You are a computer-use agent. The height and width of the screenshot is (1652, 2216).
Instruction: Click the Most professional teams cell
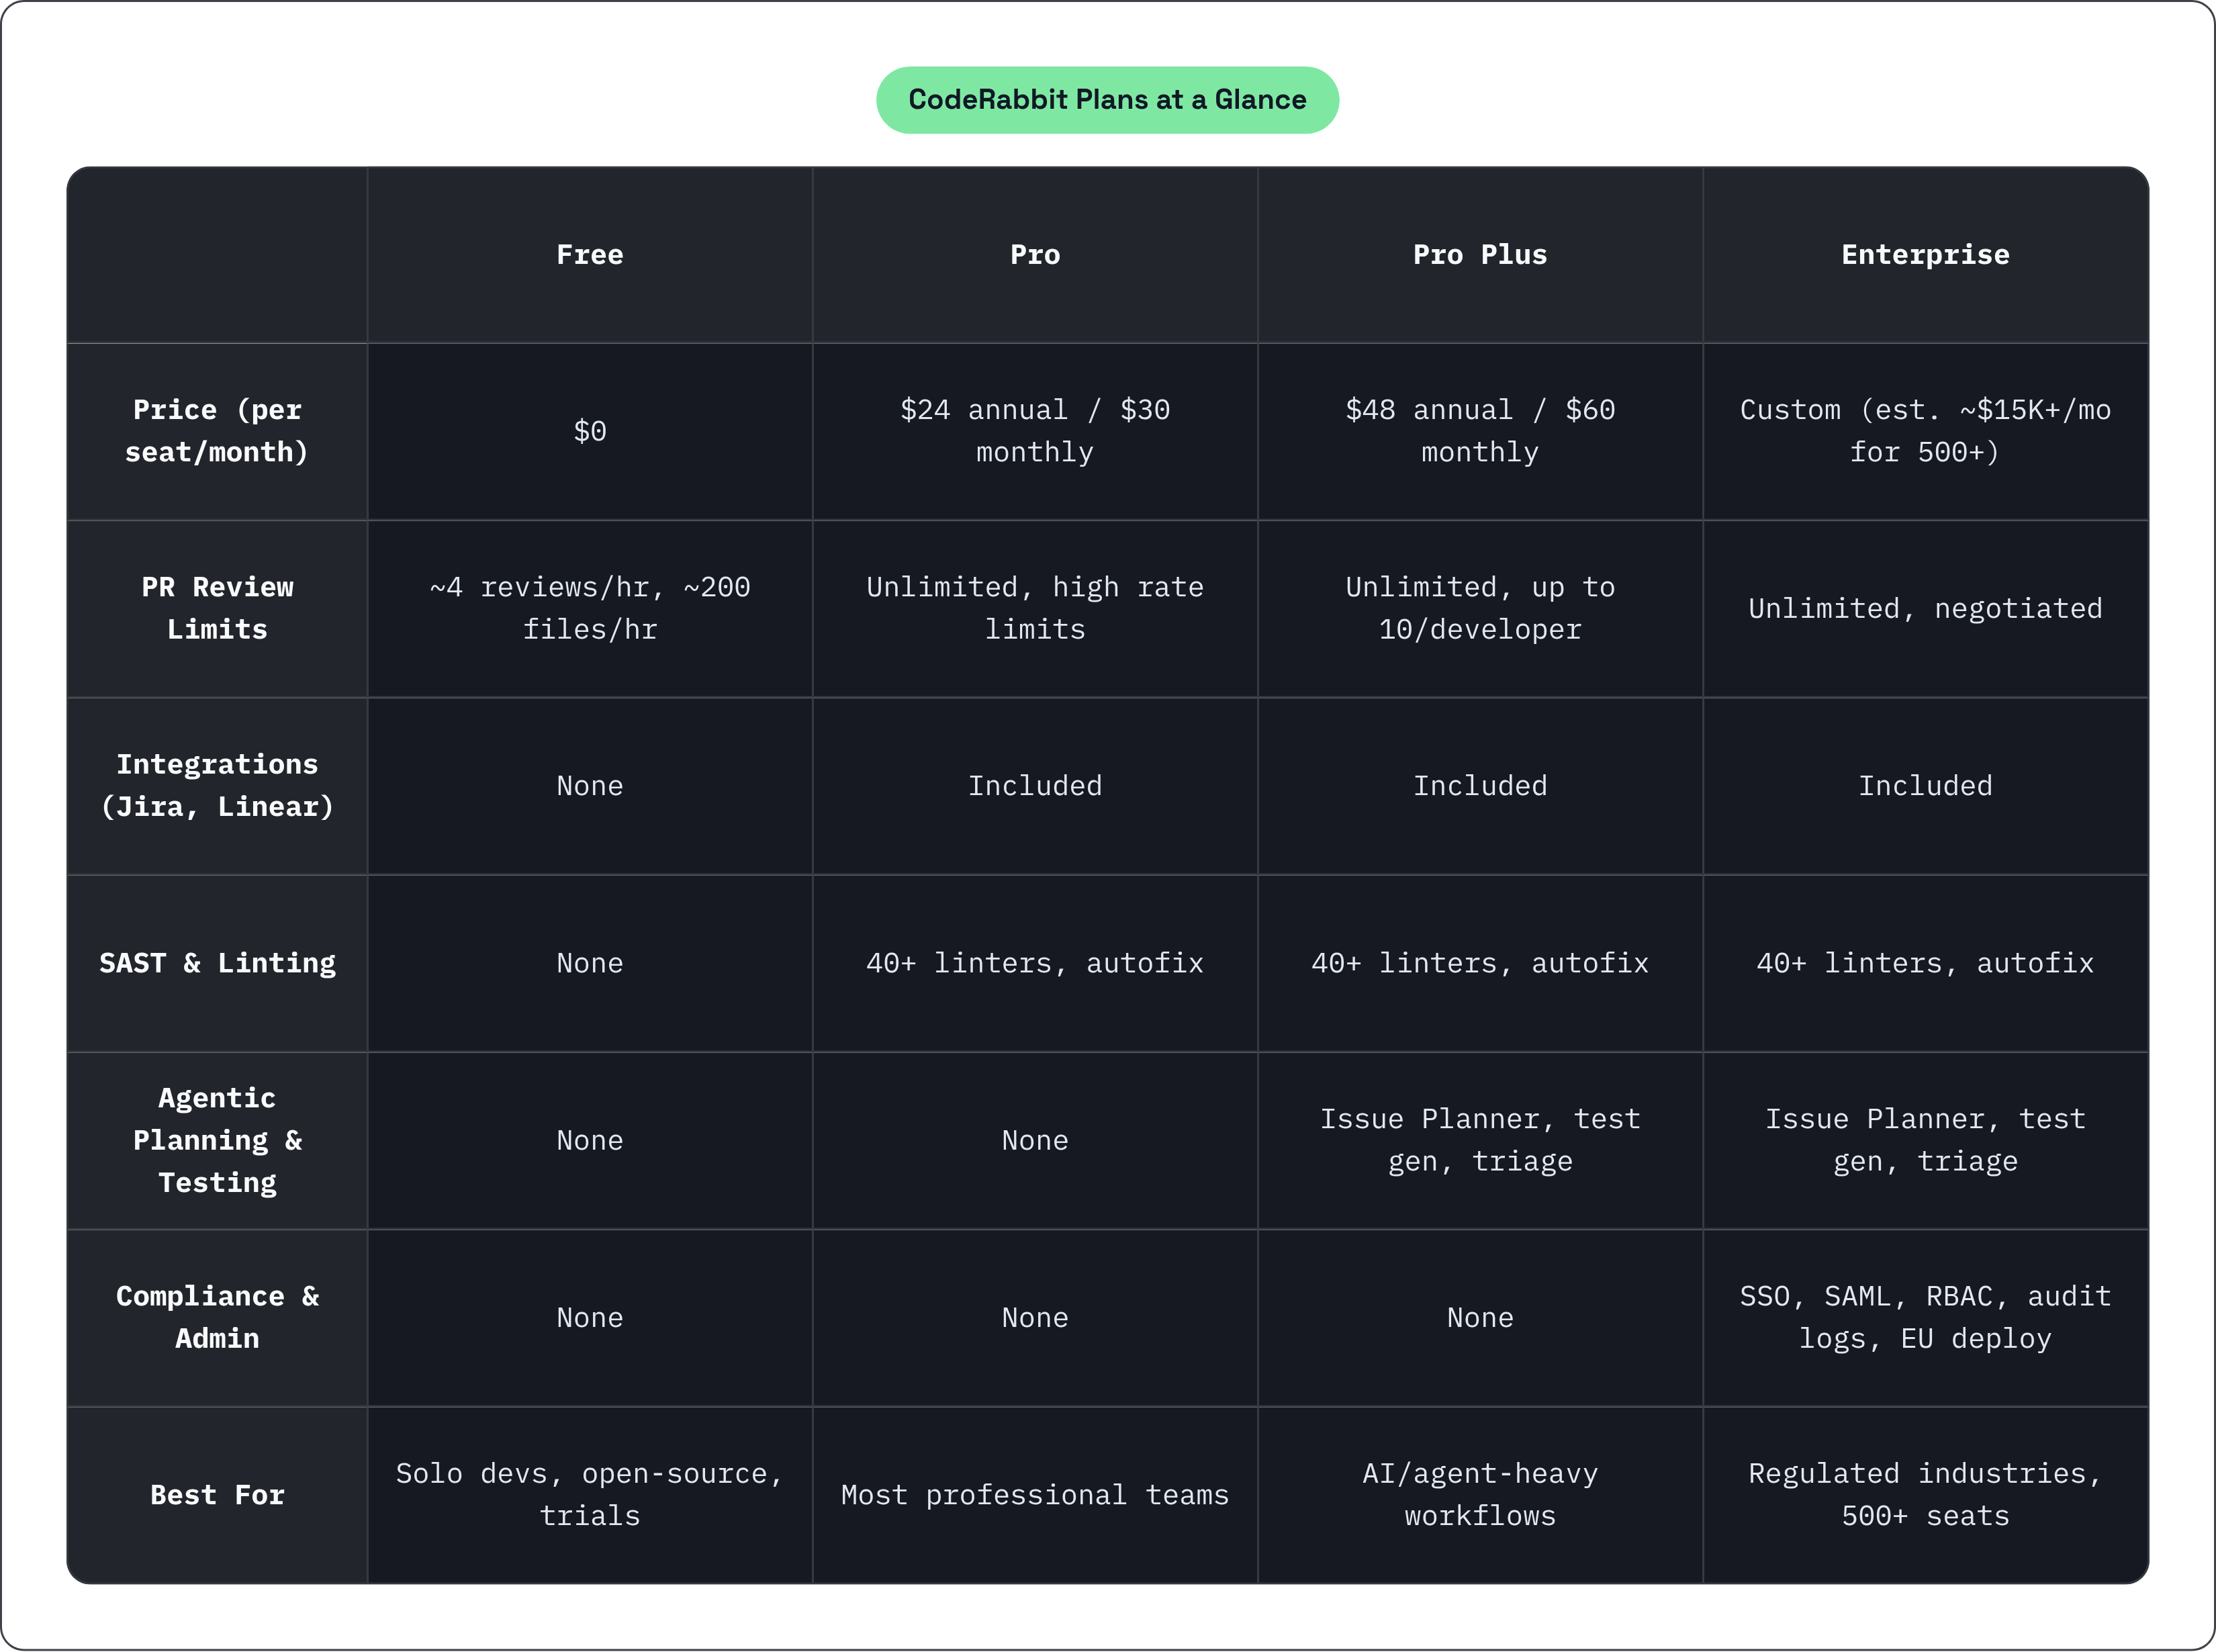(1035, 1495)
